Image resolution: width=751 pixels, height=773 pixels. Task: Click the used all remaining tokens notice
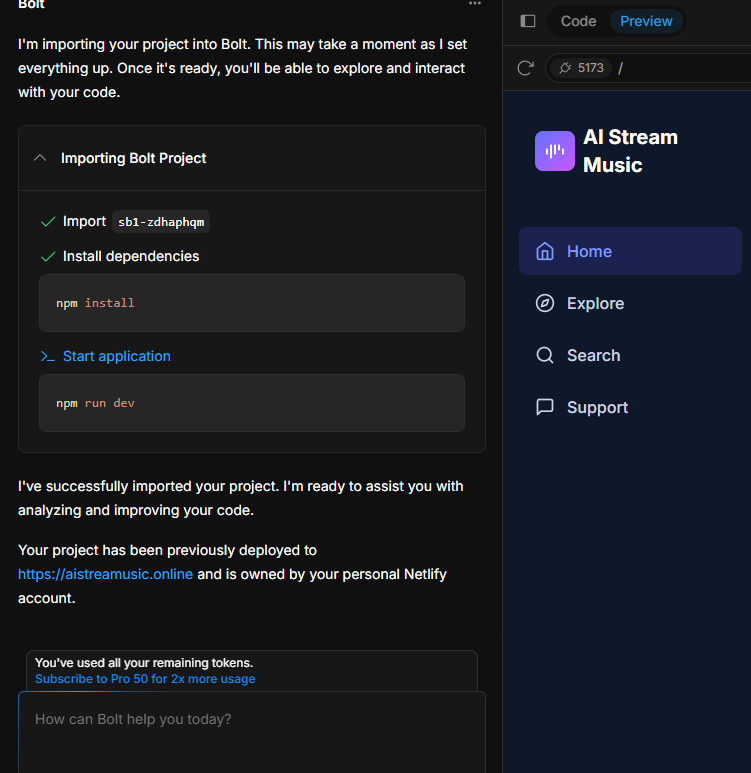[x=144, y=663]
